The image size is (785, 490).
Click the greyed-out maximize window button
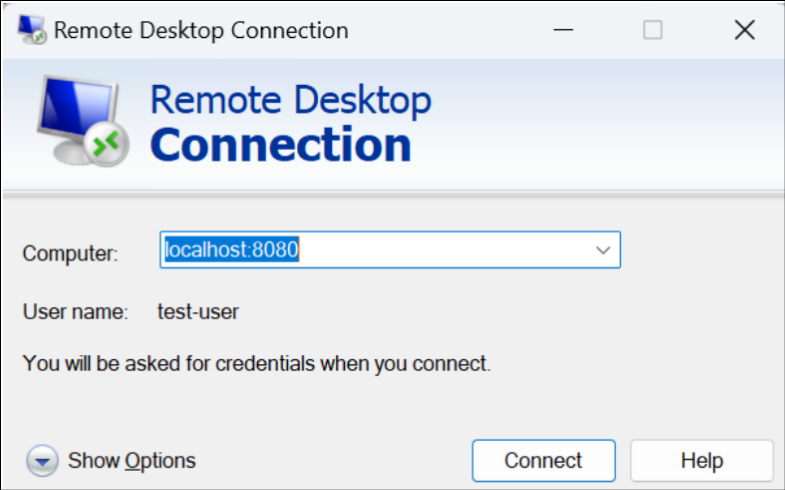653,30
